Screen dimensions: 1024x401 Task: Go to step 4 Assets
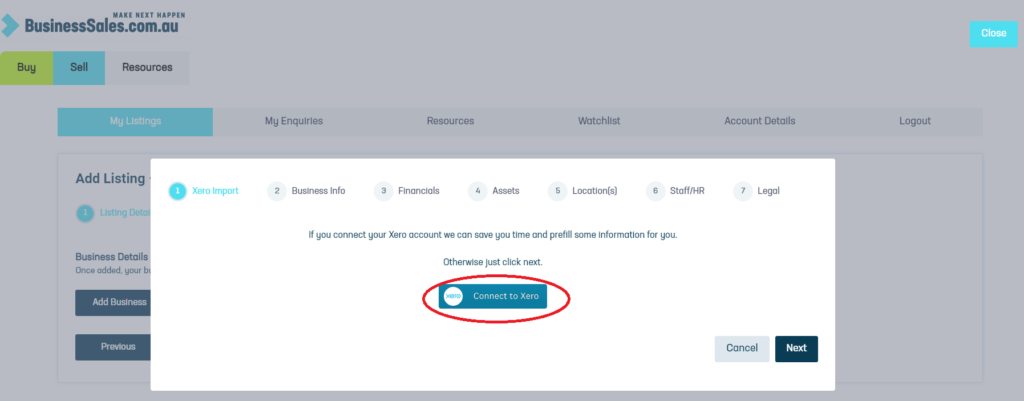click(x=494, y=191)
